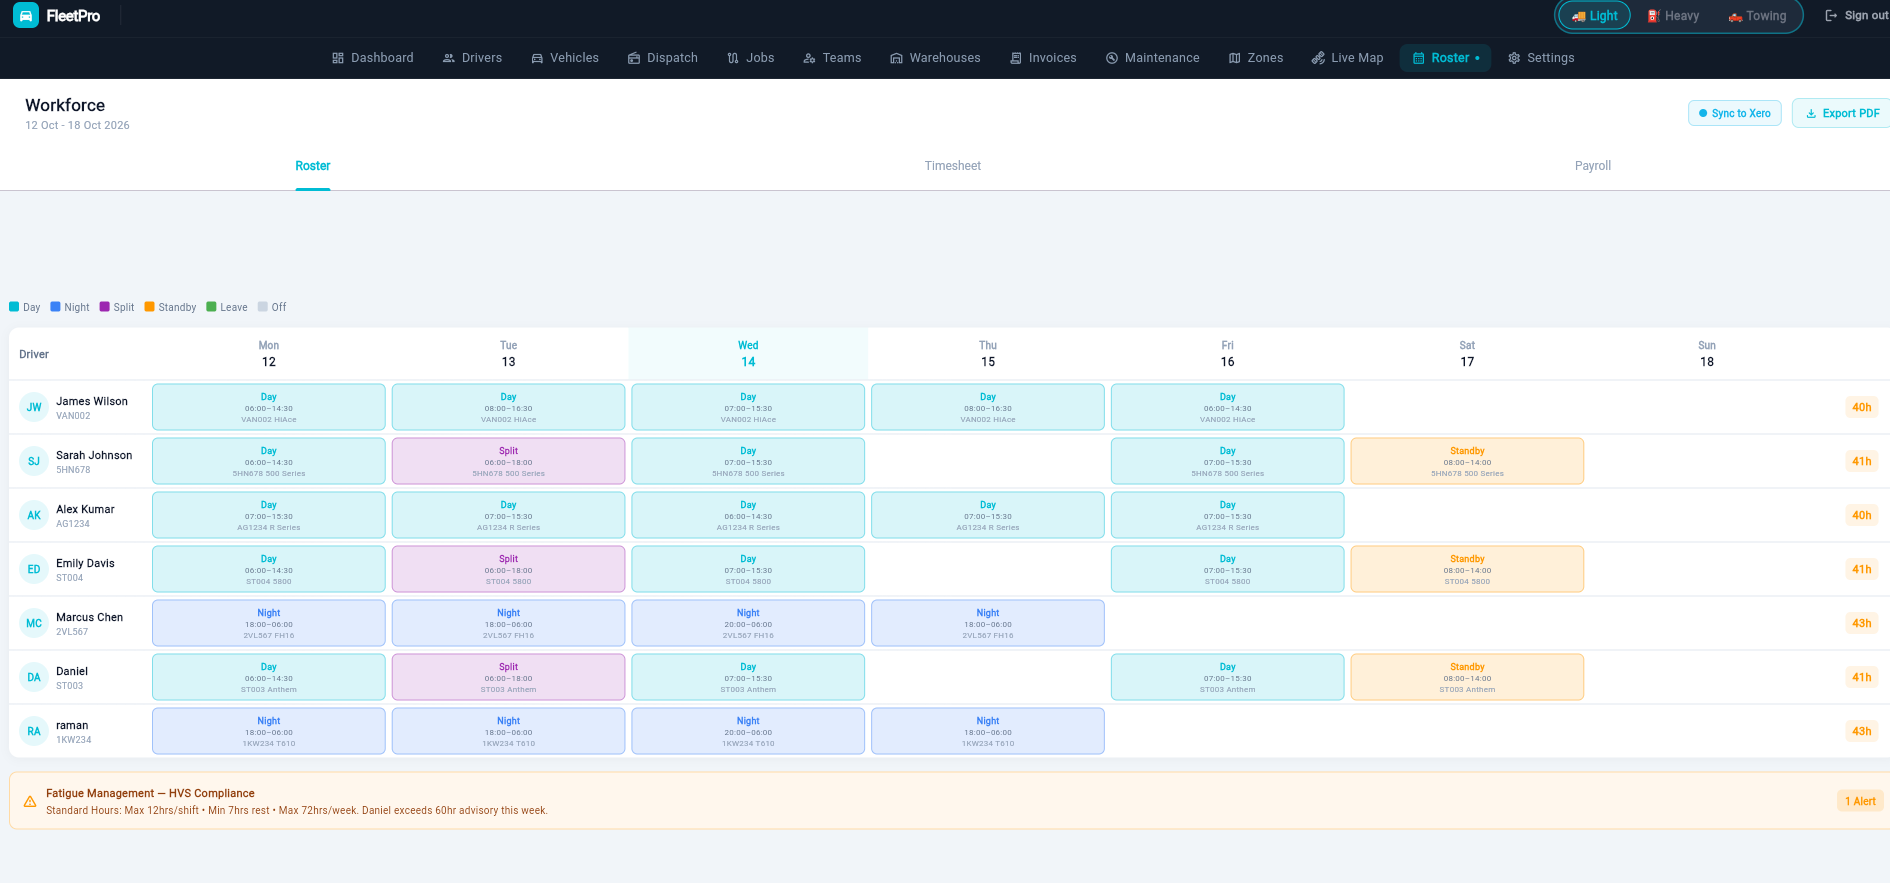Click the Live Map icon

click(x=1318, y=58)
